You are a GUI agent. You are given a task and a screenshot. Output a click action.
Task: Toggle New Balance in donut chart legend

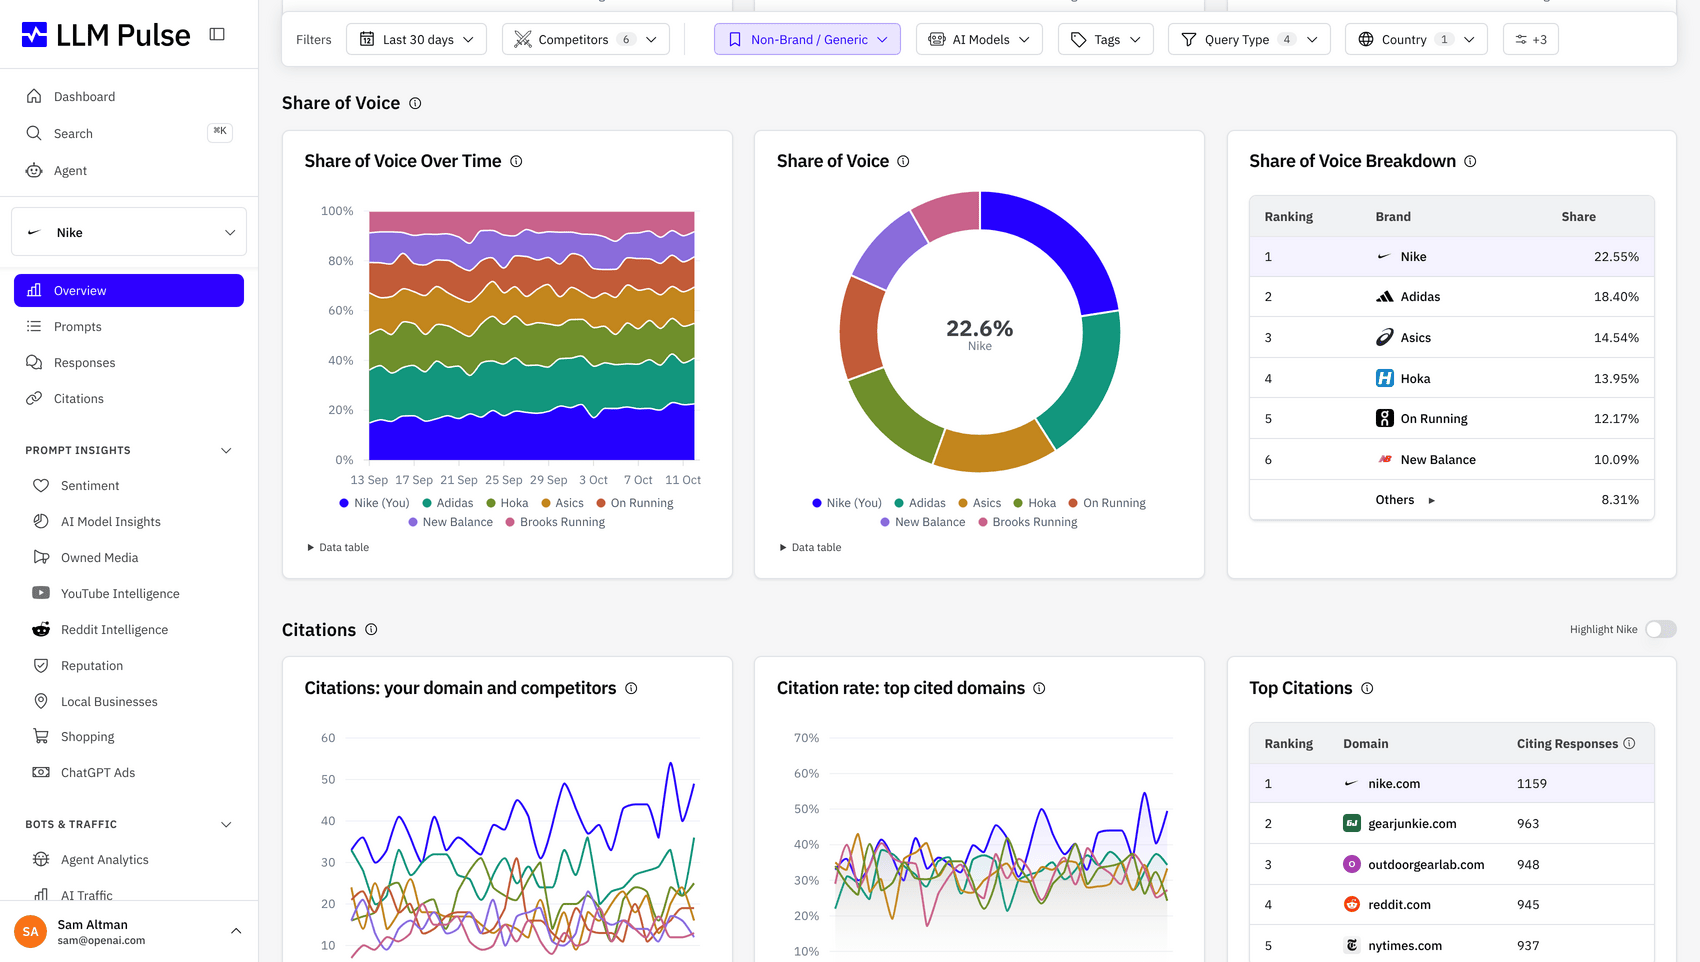coord(922,522)
